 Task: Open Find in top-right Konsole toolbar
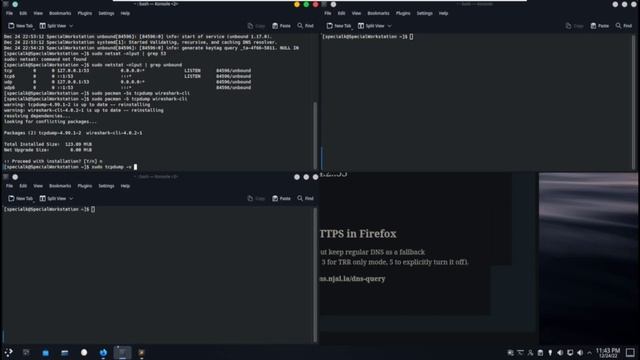pyautogui.click(x=624, y=26)
